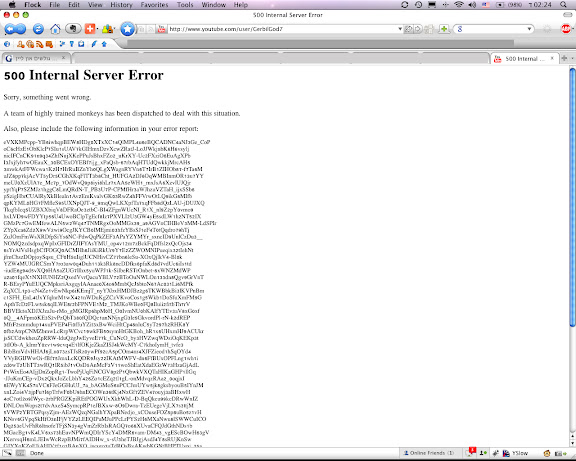This screenshot has height=461, width=576.
Task: Click the Adblock Plus red icon
Action: coord(566,29)
